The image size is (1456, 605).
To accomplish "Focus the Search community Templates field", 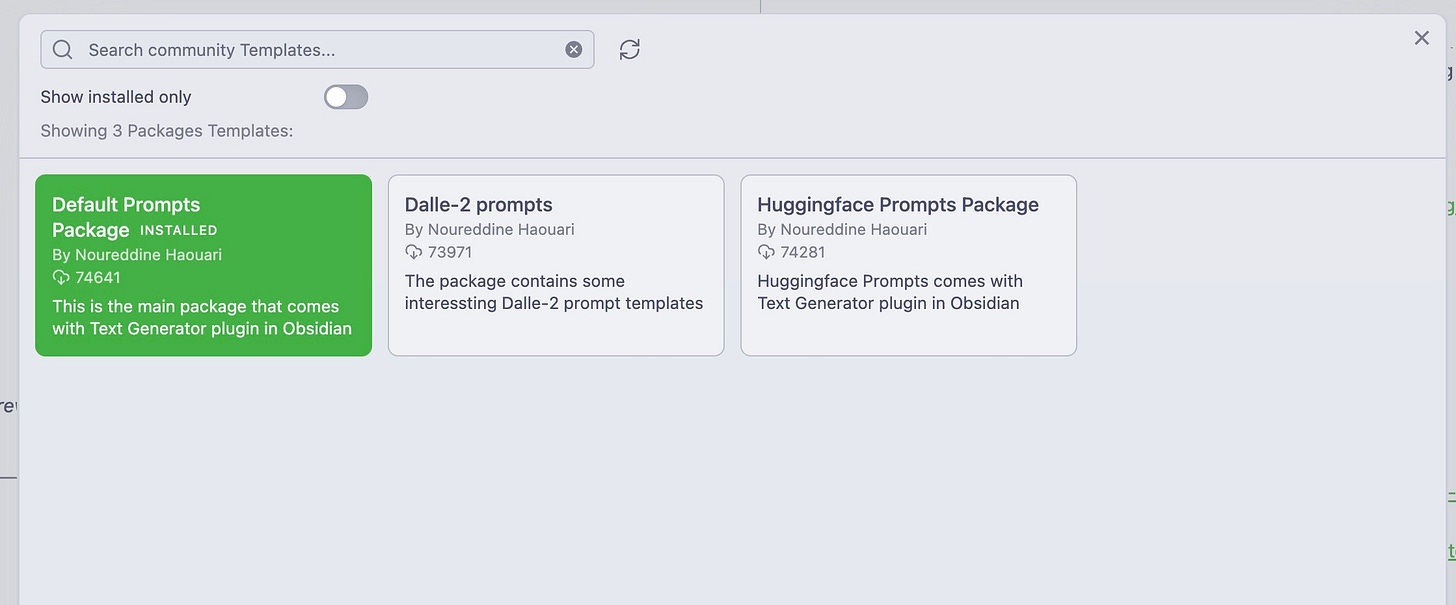I will [x=317, y=50].
